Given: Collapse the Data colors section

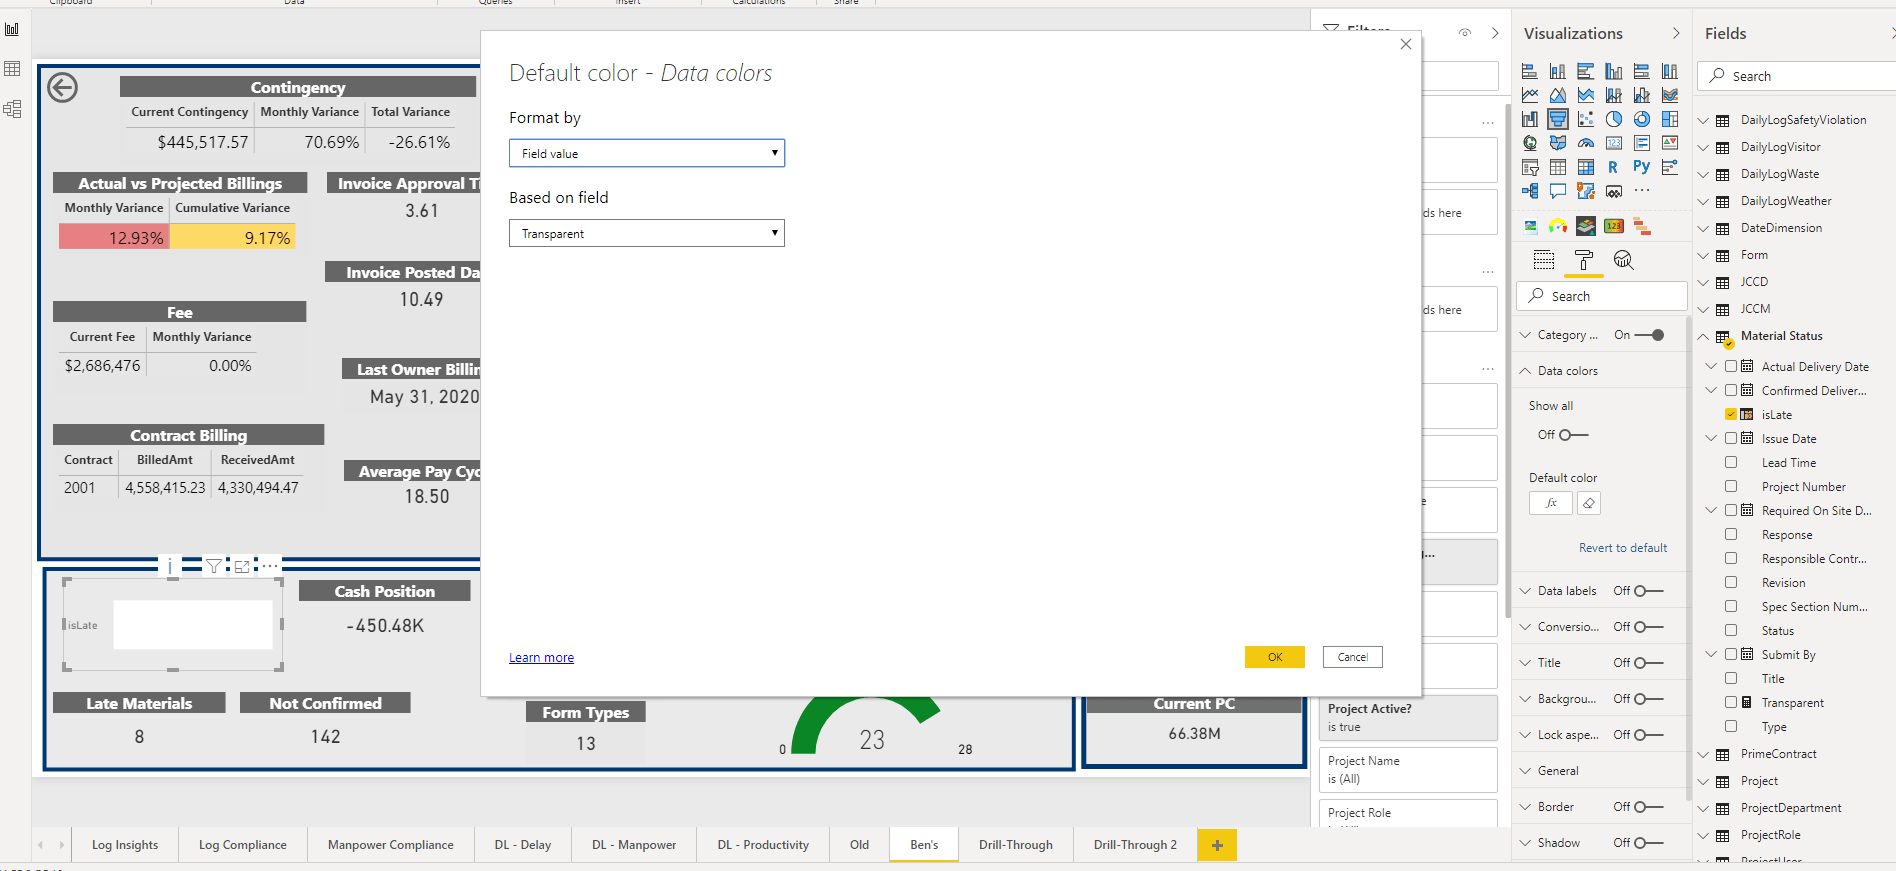Looking at the screenshot, I should [1525, 371].
